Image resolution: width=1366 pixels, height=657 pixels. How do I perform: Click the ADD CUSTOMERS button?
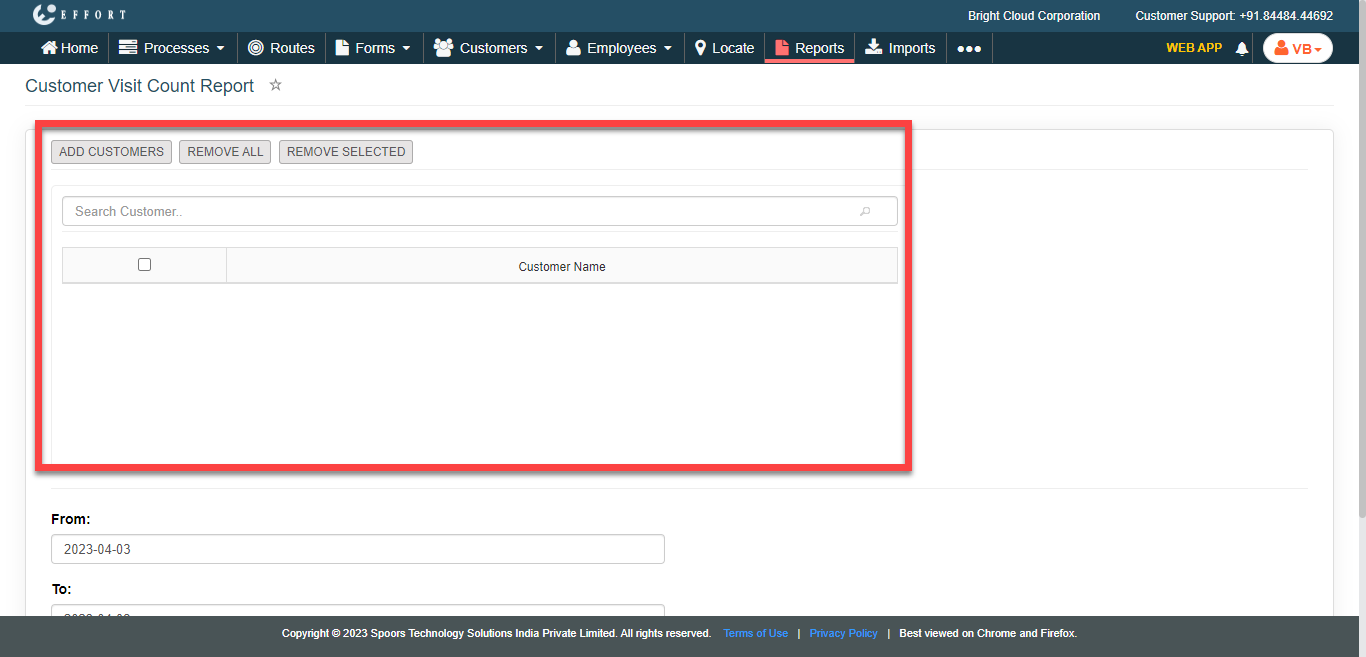[111, 152]
